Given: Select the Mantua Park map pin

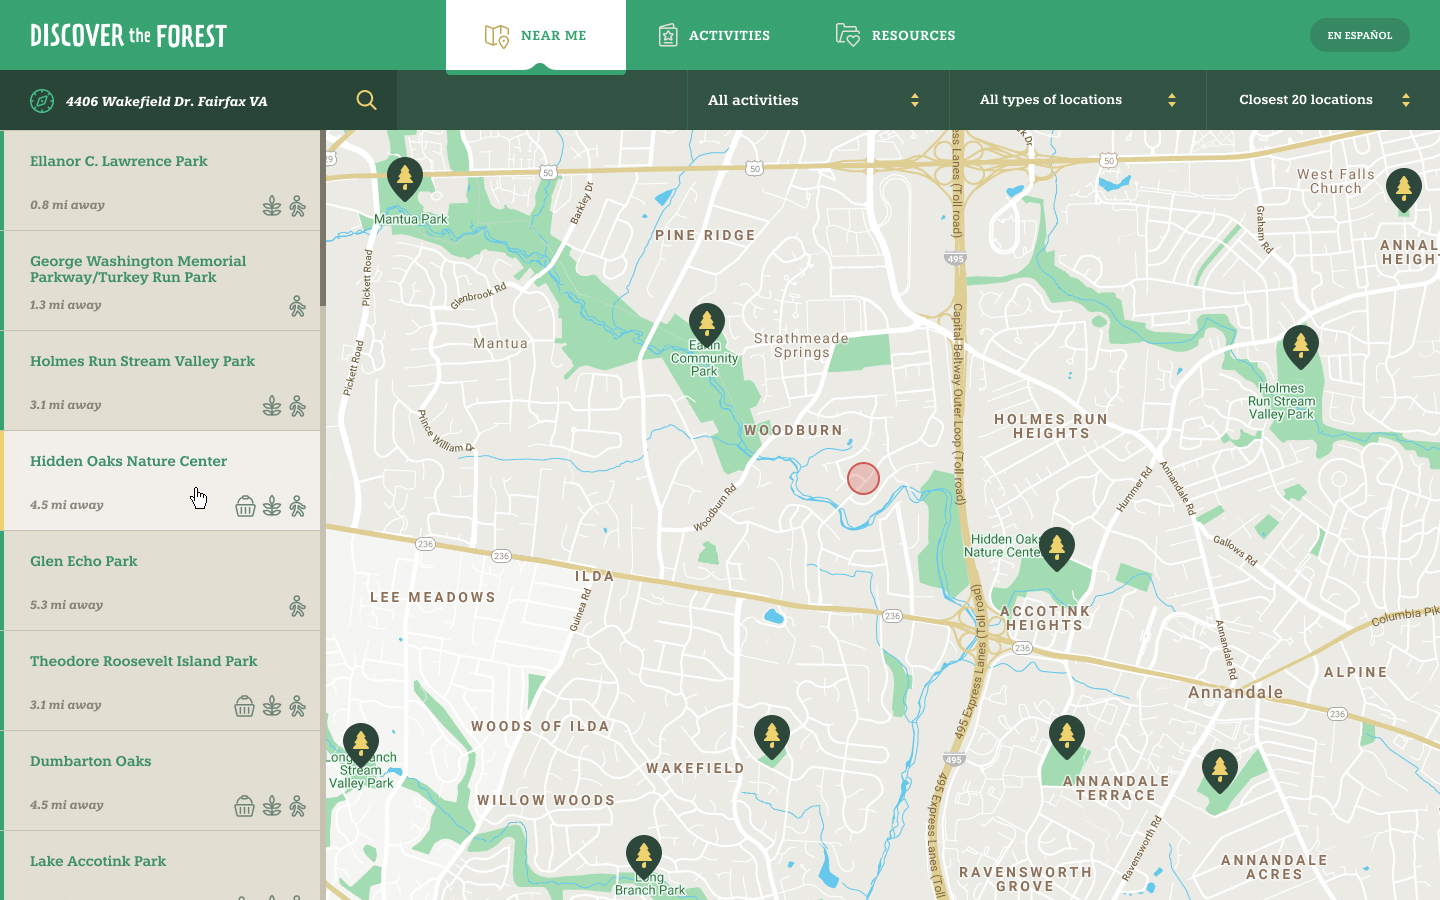Looking at the screenshot, I should 405,179.
